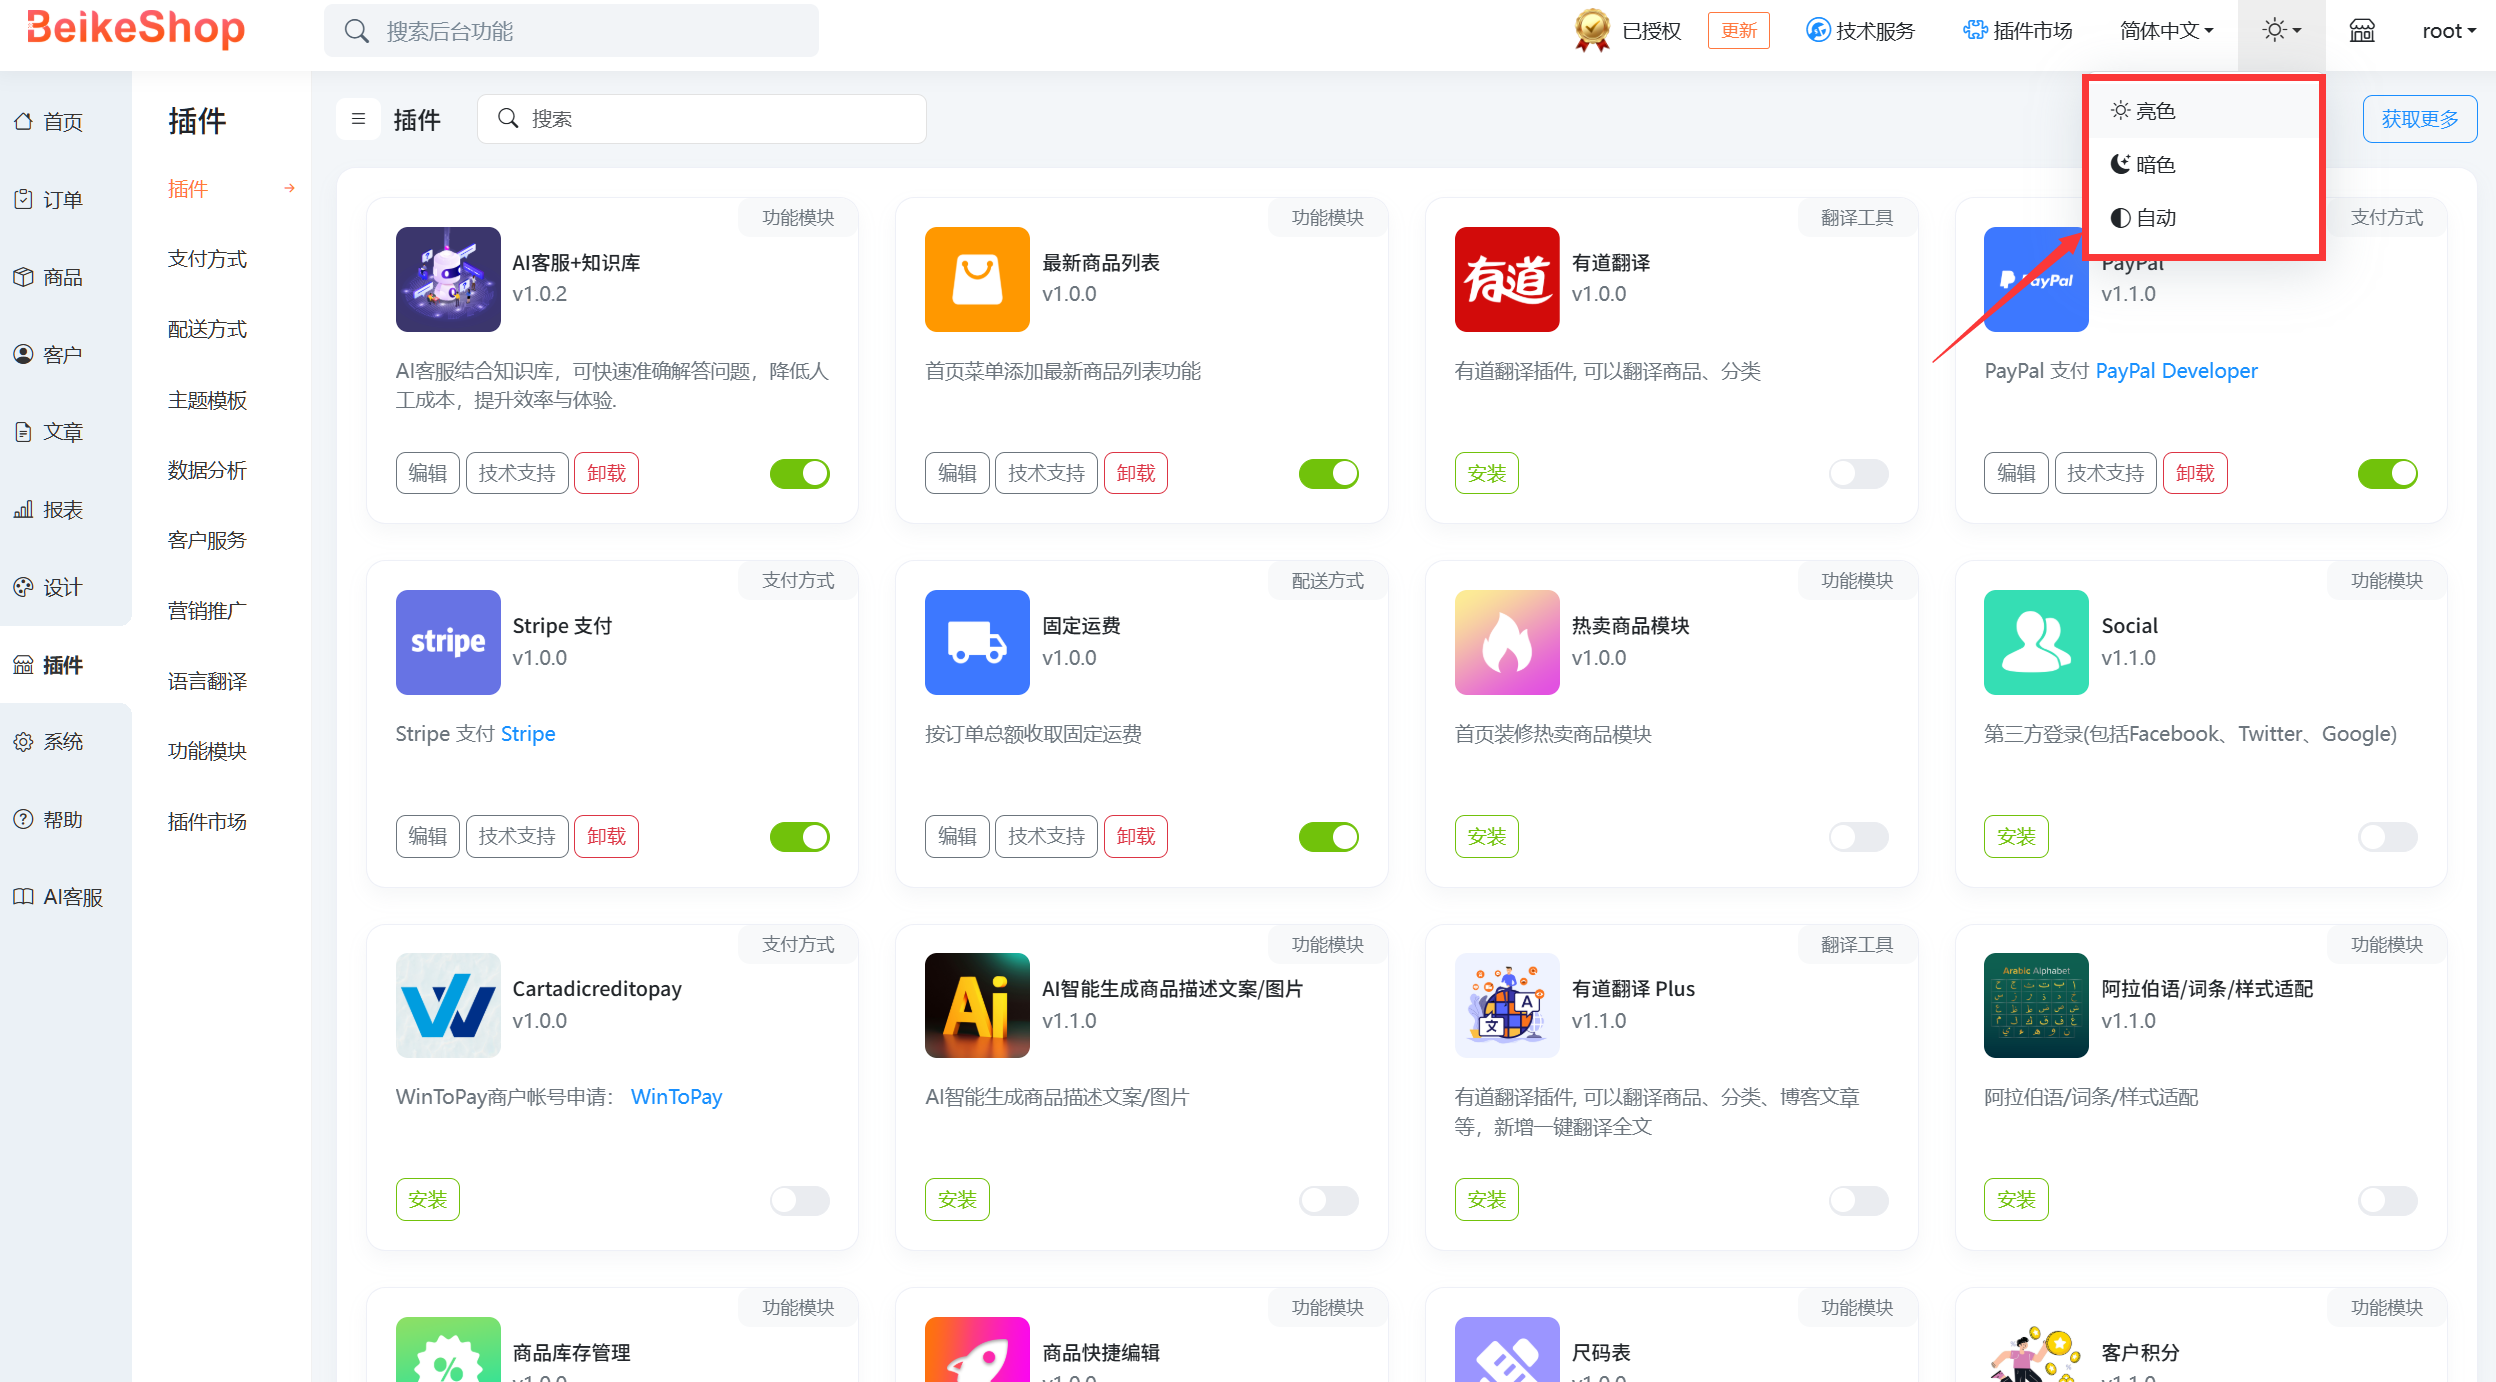Image resolution: width=2496 pixels, height=1382 pixels.
Task: Open the PayPal Developer link
Action: (2176, 371)
